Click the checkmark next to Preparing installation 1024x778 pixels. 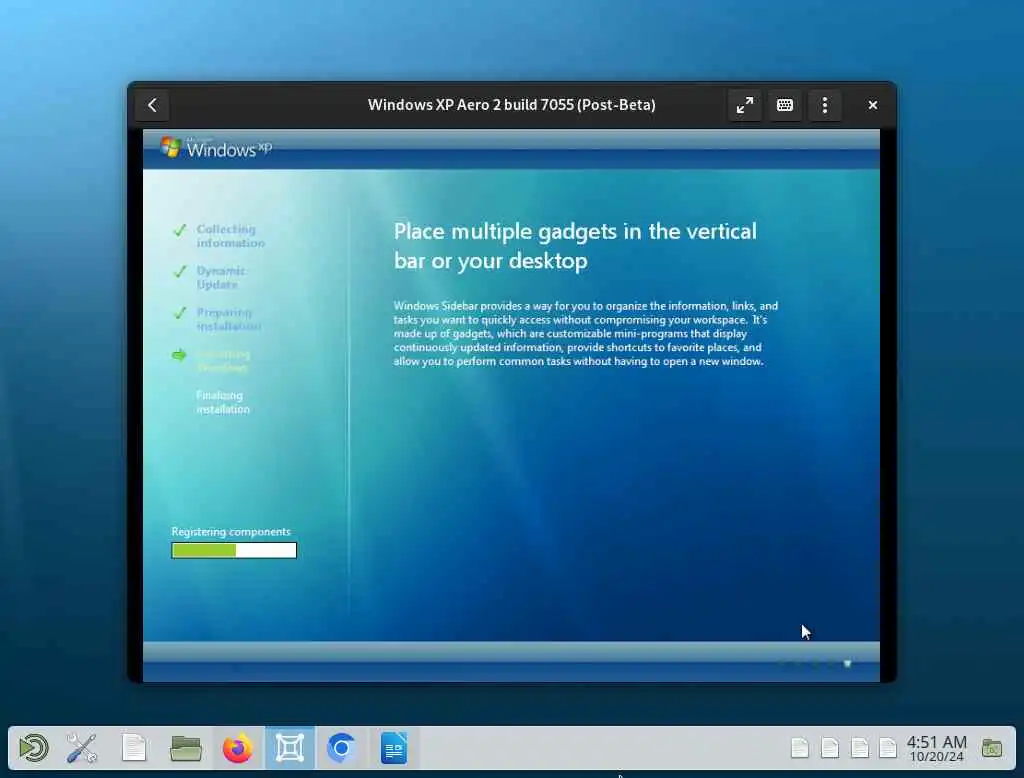pyautogui.click(x=180, y=314)
